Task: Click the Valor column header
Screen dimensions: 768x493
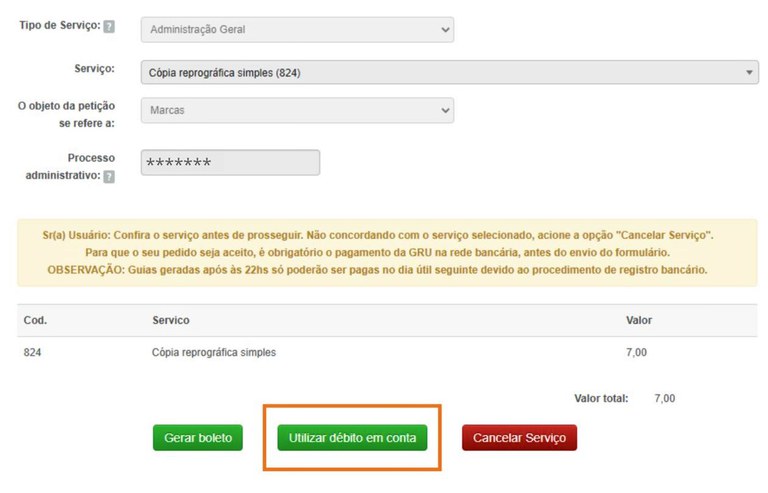Action: click(x=639, y=320)
